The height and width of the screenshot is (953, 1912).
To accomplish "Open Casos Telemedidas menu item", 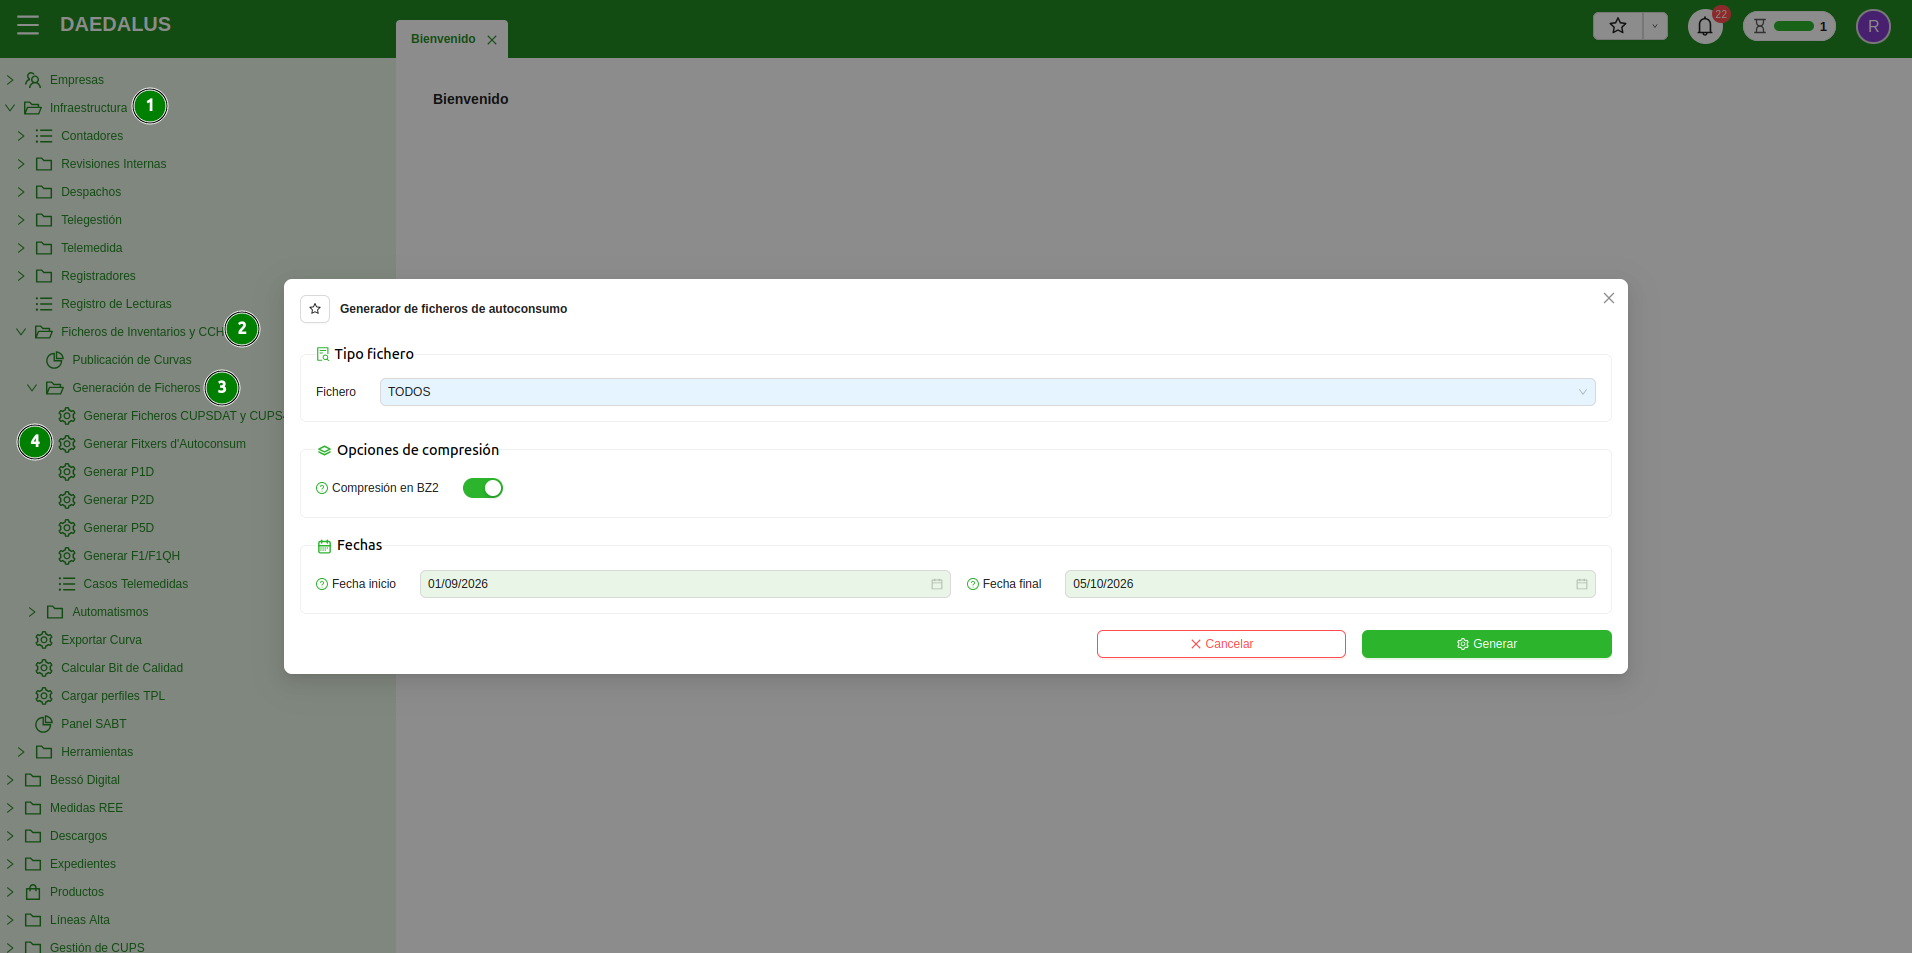I will point(135,584).
